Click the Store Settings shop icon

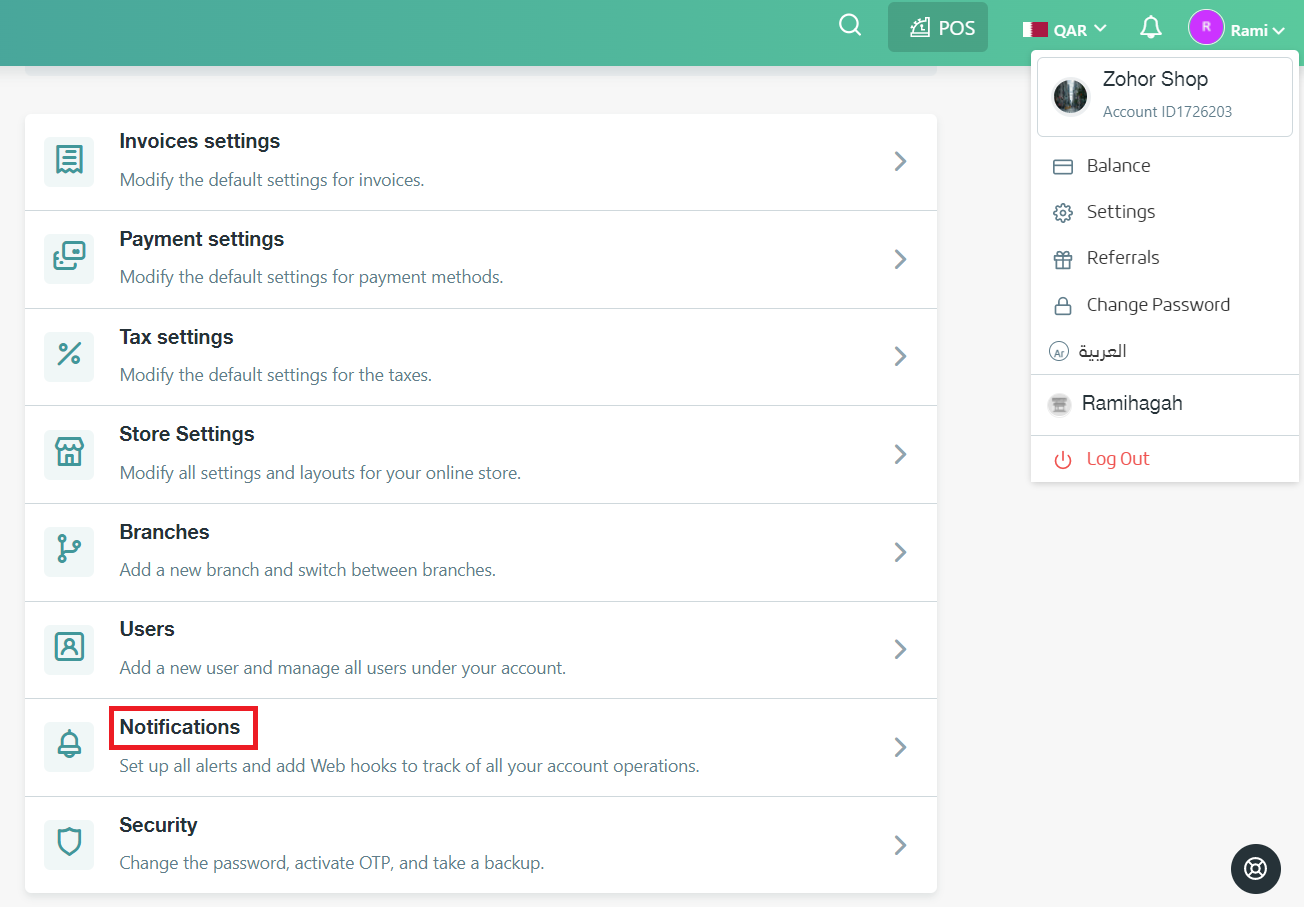pyautogui.click(x=68, y=454)
